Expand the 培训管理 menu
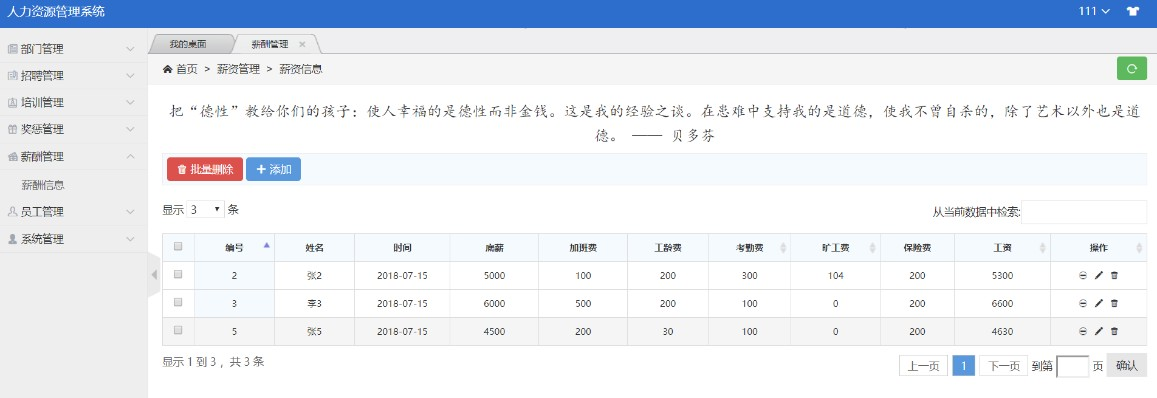The image size is (1157, 398). click(x=74, y=102)
